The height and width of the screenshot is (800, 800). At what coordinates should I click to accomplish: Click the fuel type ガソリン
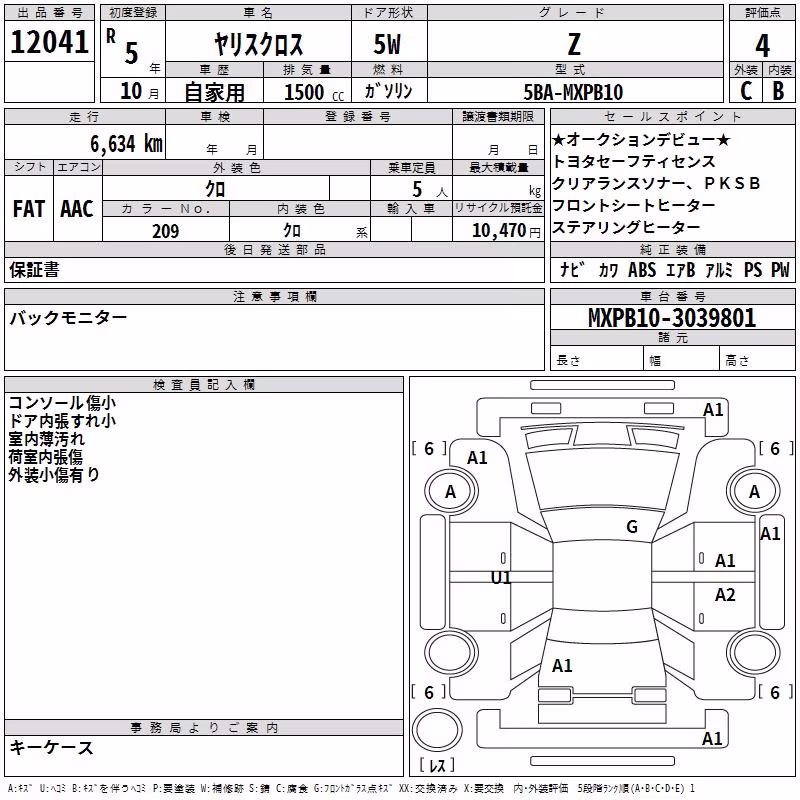pos(389,91)
